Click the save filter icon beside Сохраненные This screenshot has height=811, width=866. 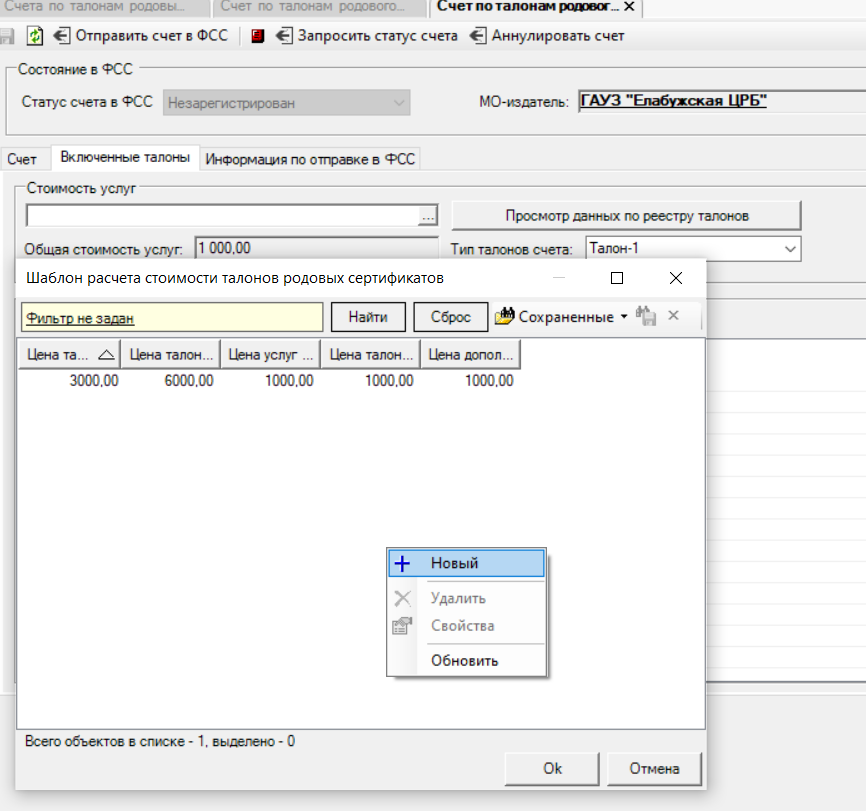[646, 316]
